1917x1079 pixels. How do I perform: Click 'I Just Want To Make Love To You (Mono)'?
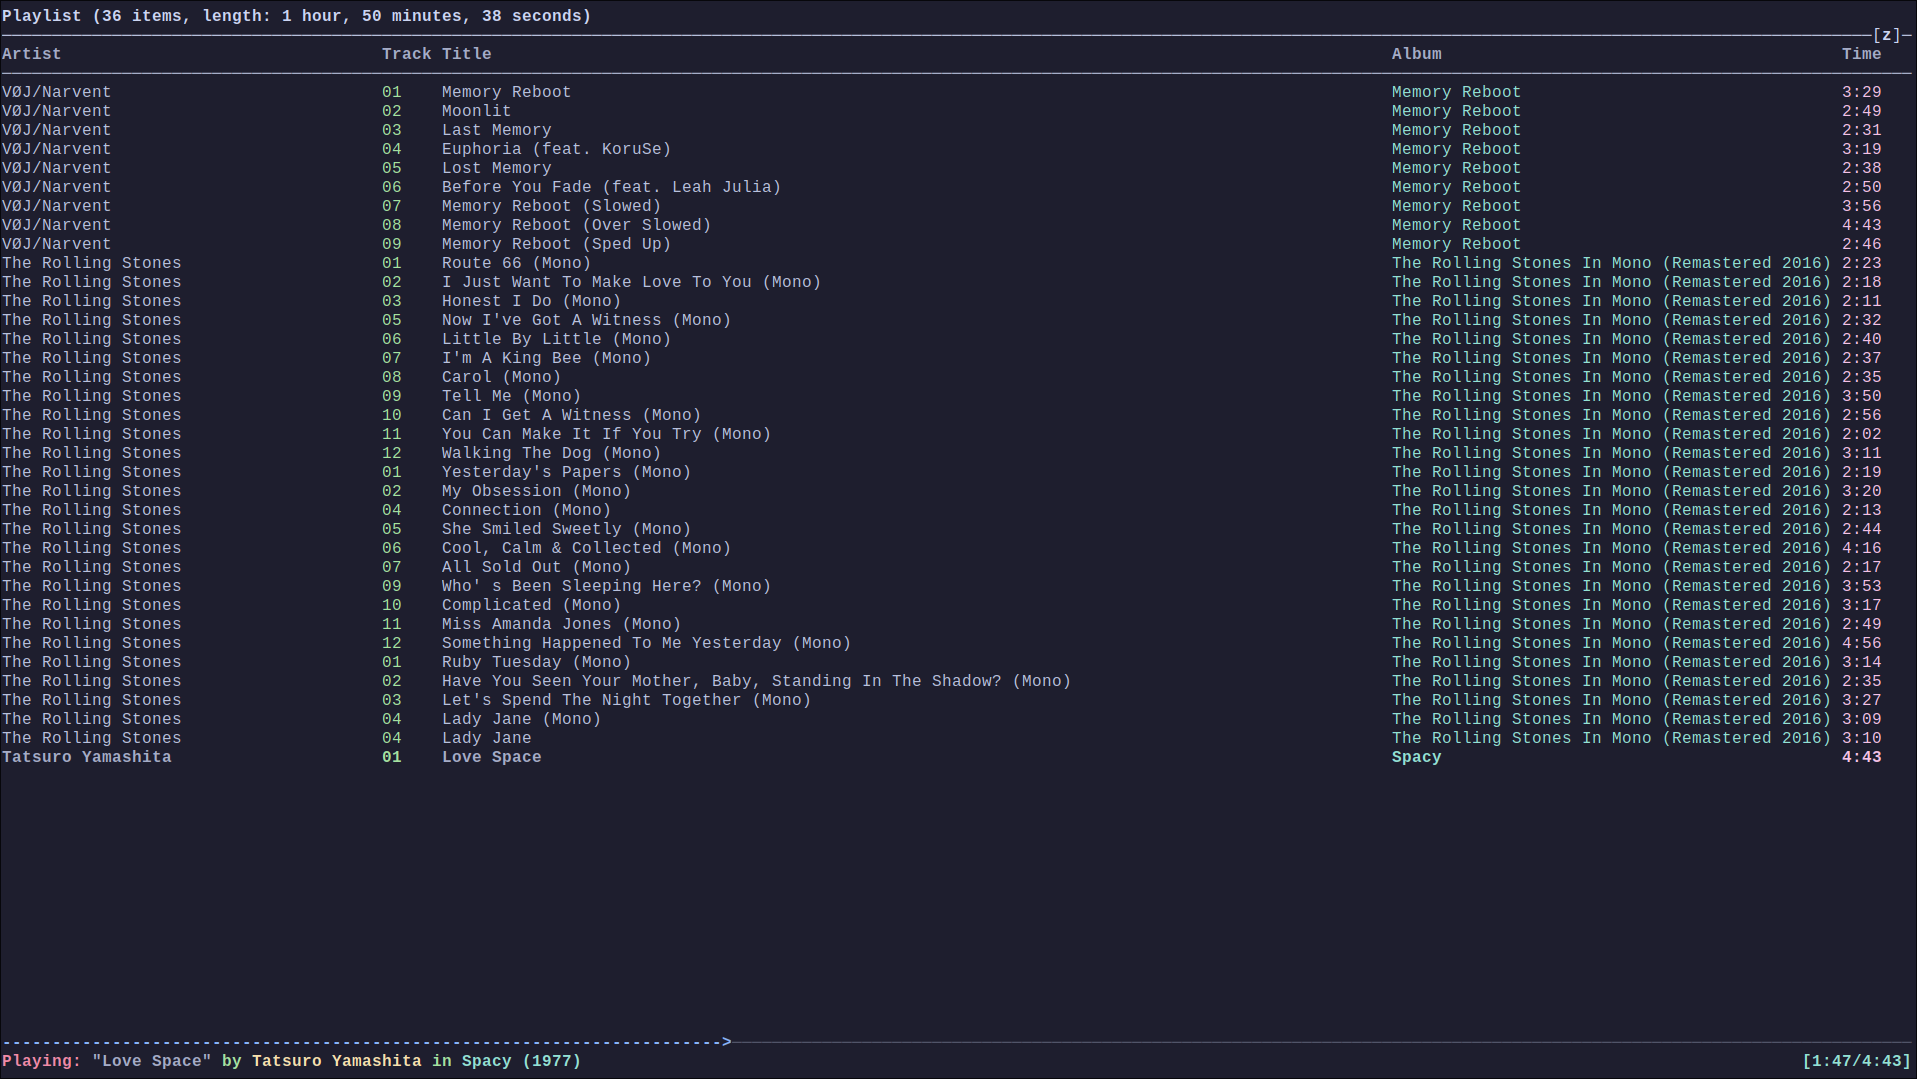pyautogui.click(x=631, y=282)
